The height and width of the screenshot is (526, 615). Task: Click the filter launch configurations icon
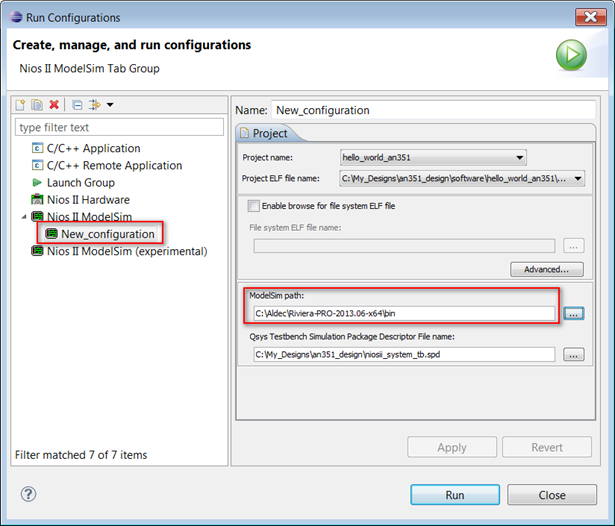(x=95, y=104)
